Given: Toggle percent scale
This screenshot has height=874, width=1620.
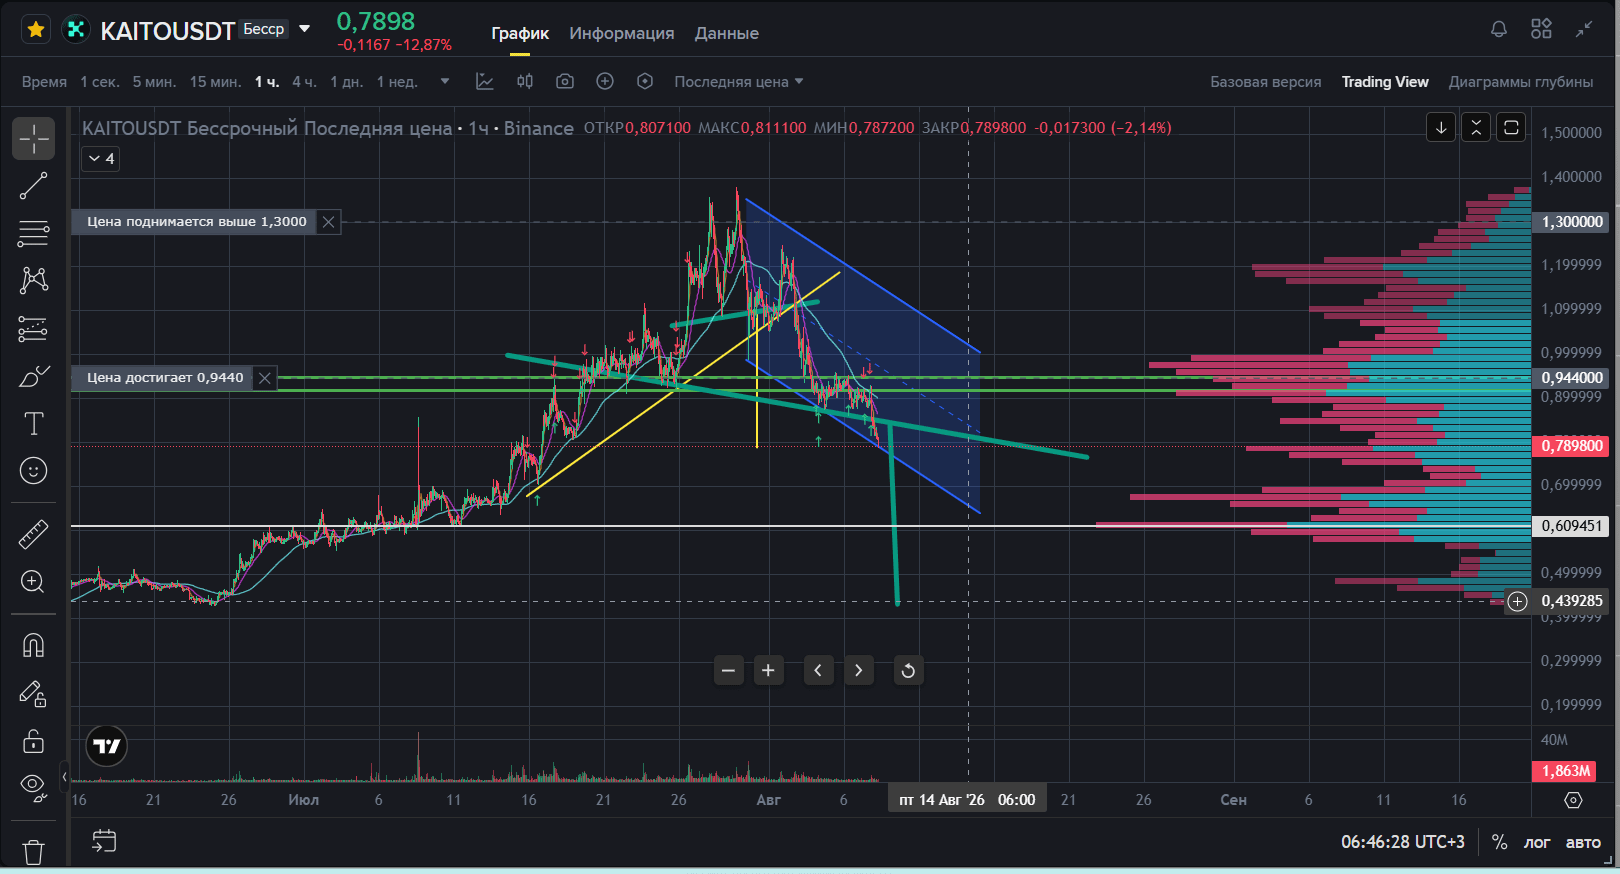Looking at the screenshot, I should coord(1499,842).
